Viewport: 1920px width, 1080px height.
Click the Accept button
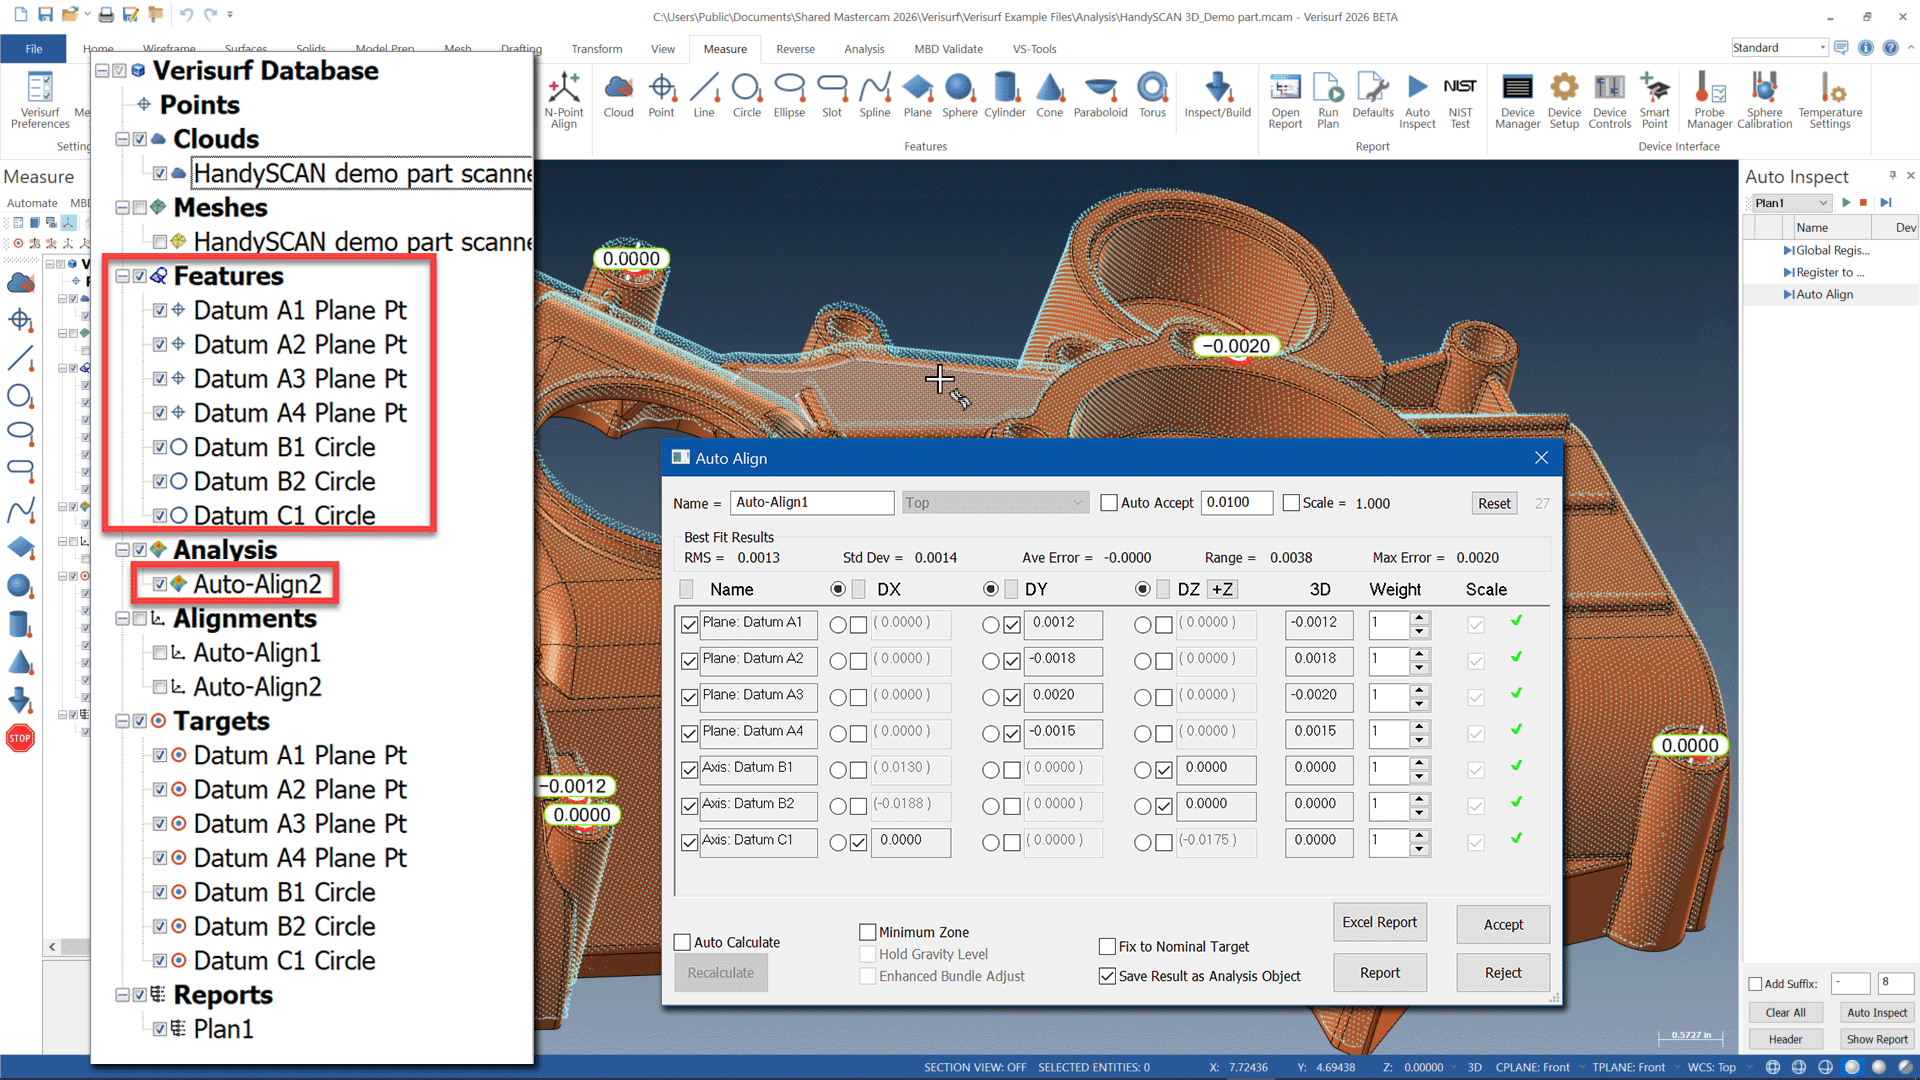point(1503,925)
